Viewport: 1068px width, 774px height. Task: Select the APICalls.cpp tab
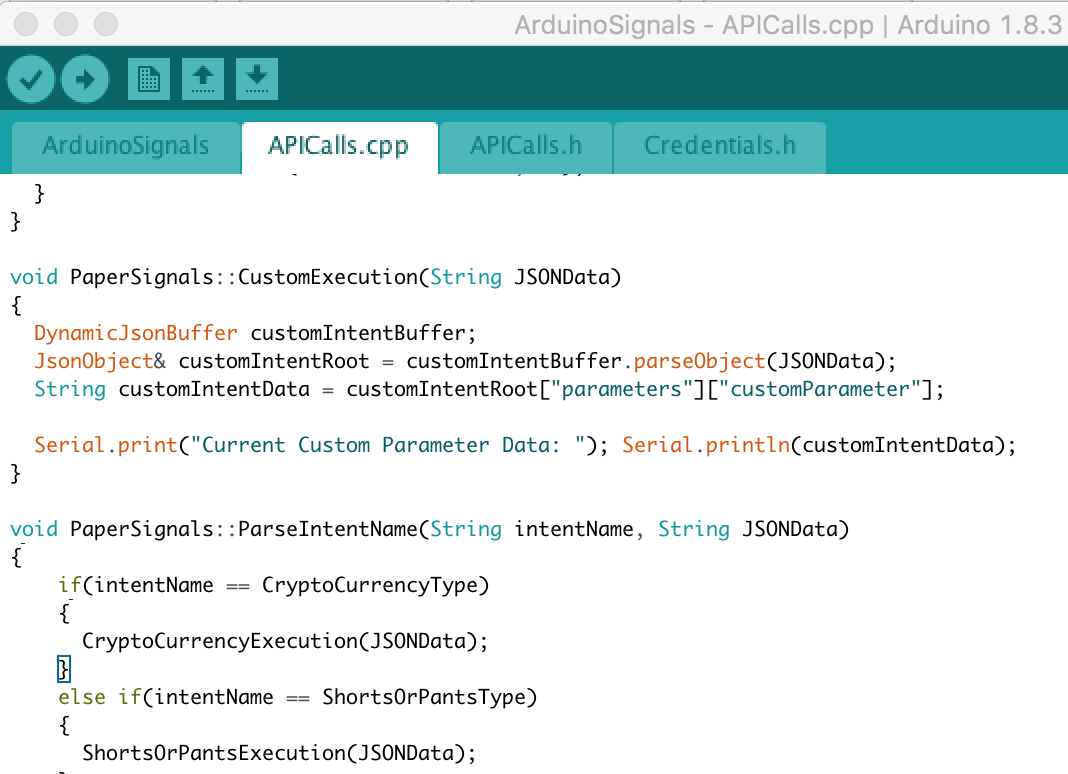click(x=339, y=146)
